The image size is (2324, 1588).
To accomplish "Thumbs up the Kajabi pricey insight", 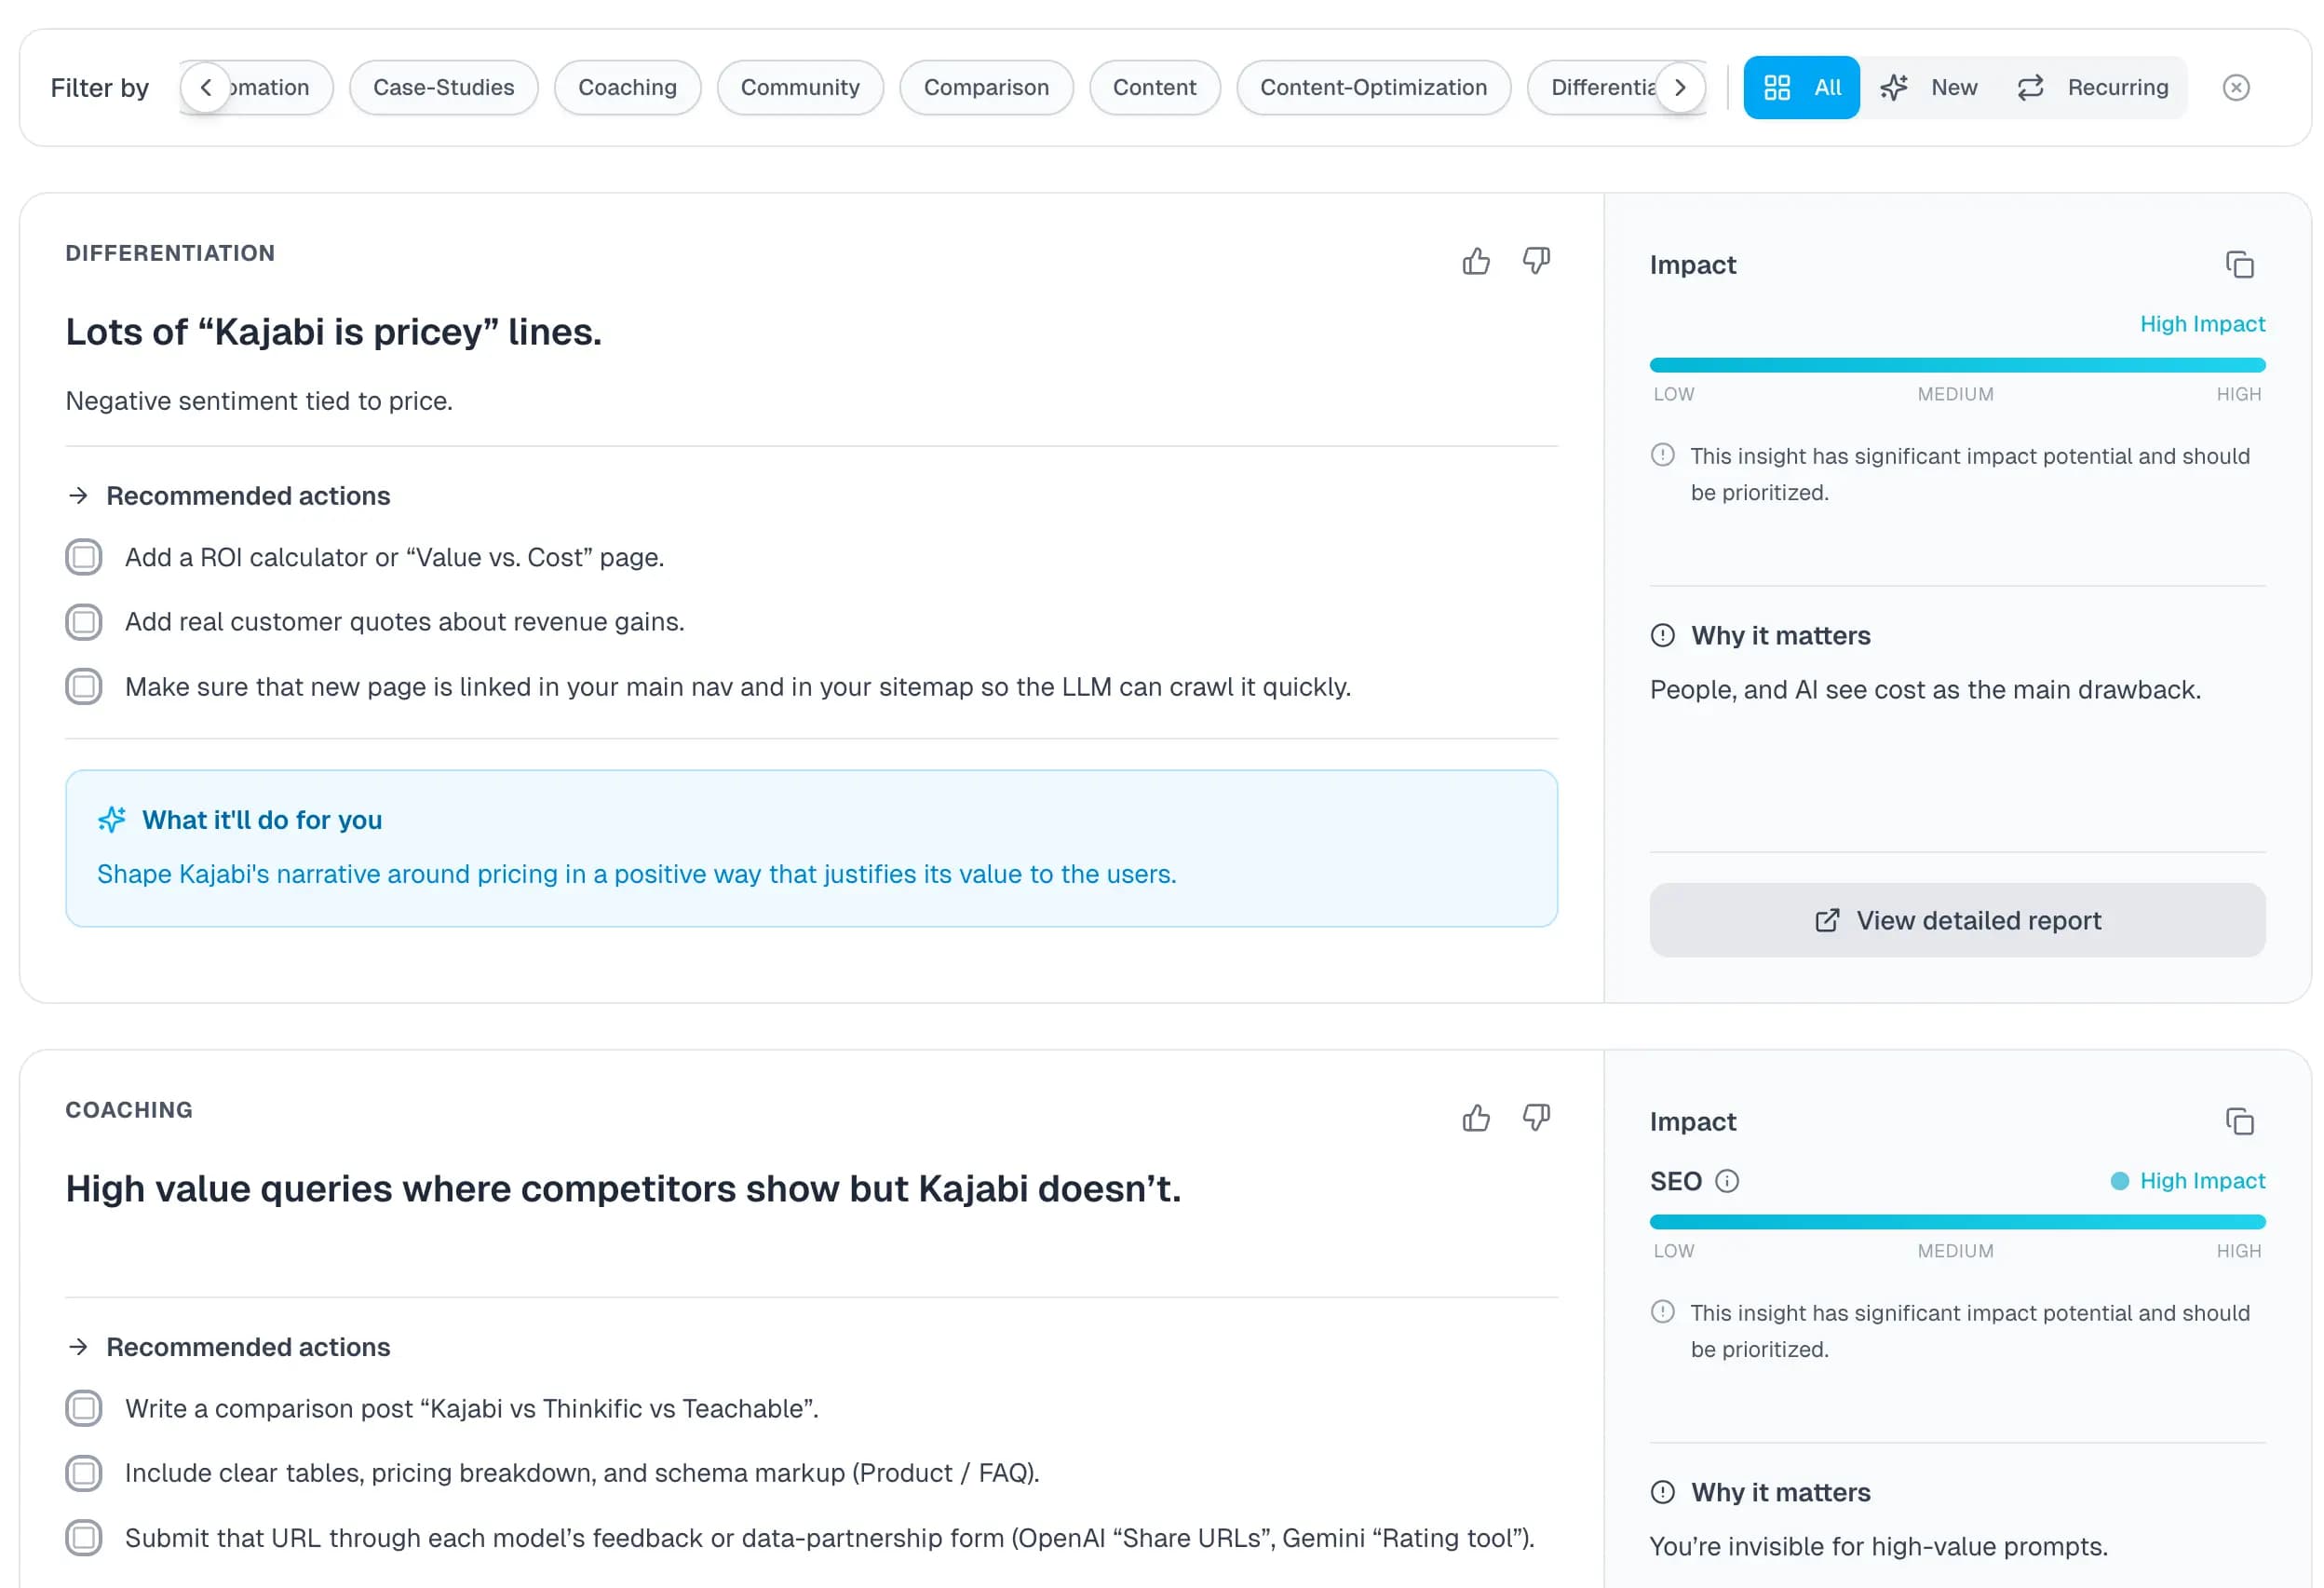I will [x=1475, y=262].
